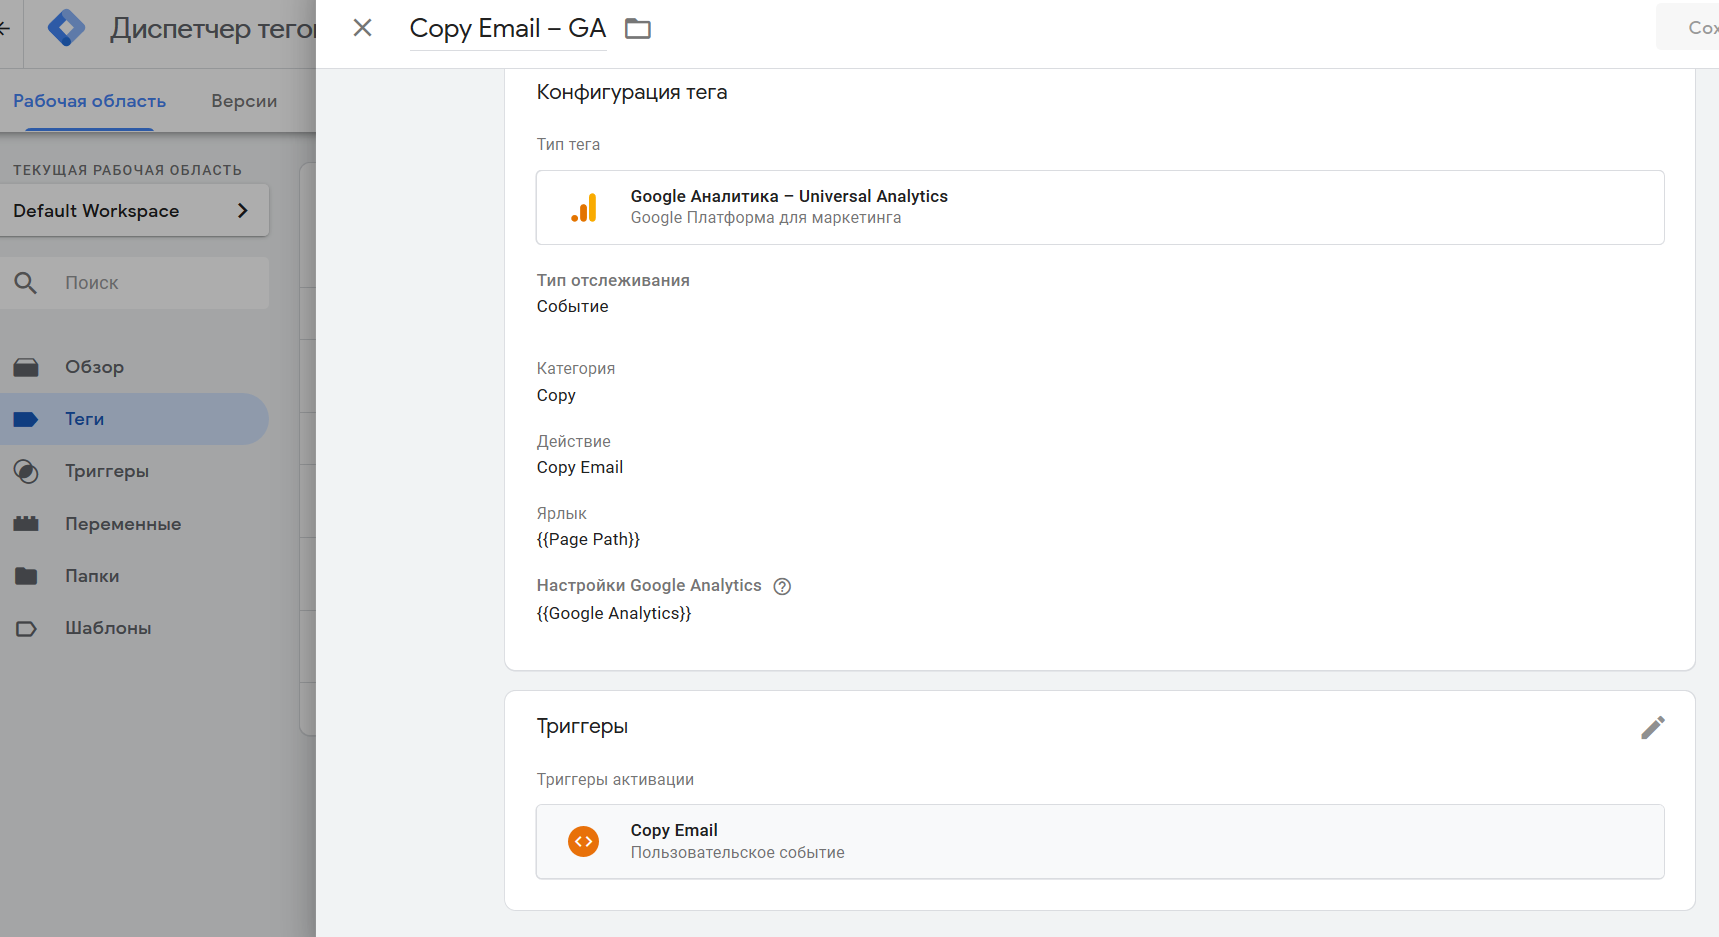Click the Пользовательское событие trigger subtitle
Screen dimensions: 1719x937
(x=738, y=852)
